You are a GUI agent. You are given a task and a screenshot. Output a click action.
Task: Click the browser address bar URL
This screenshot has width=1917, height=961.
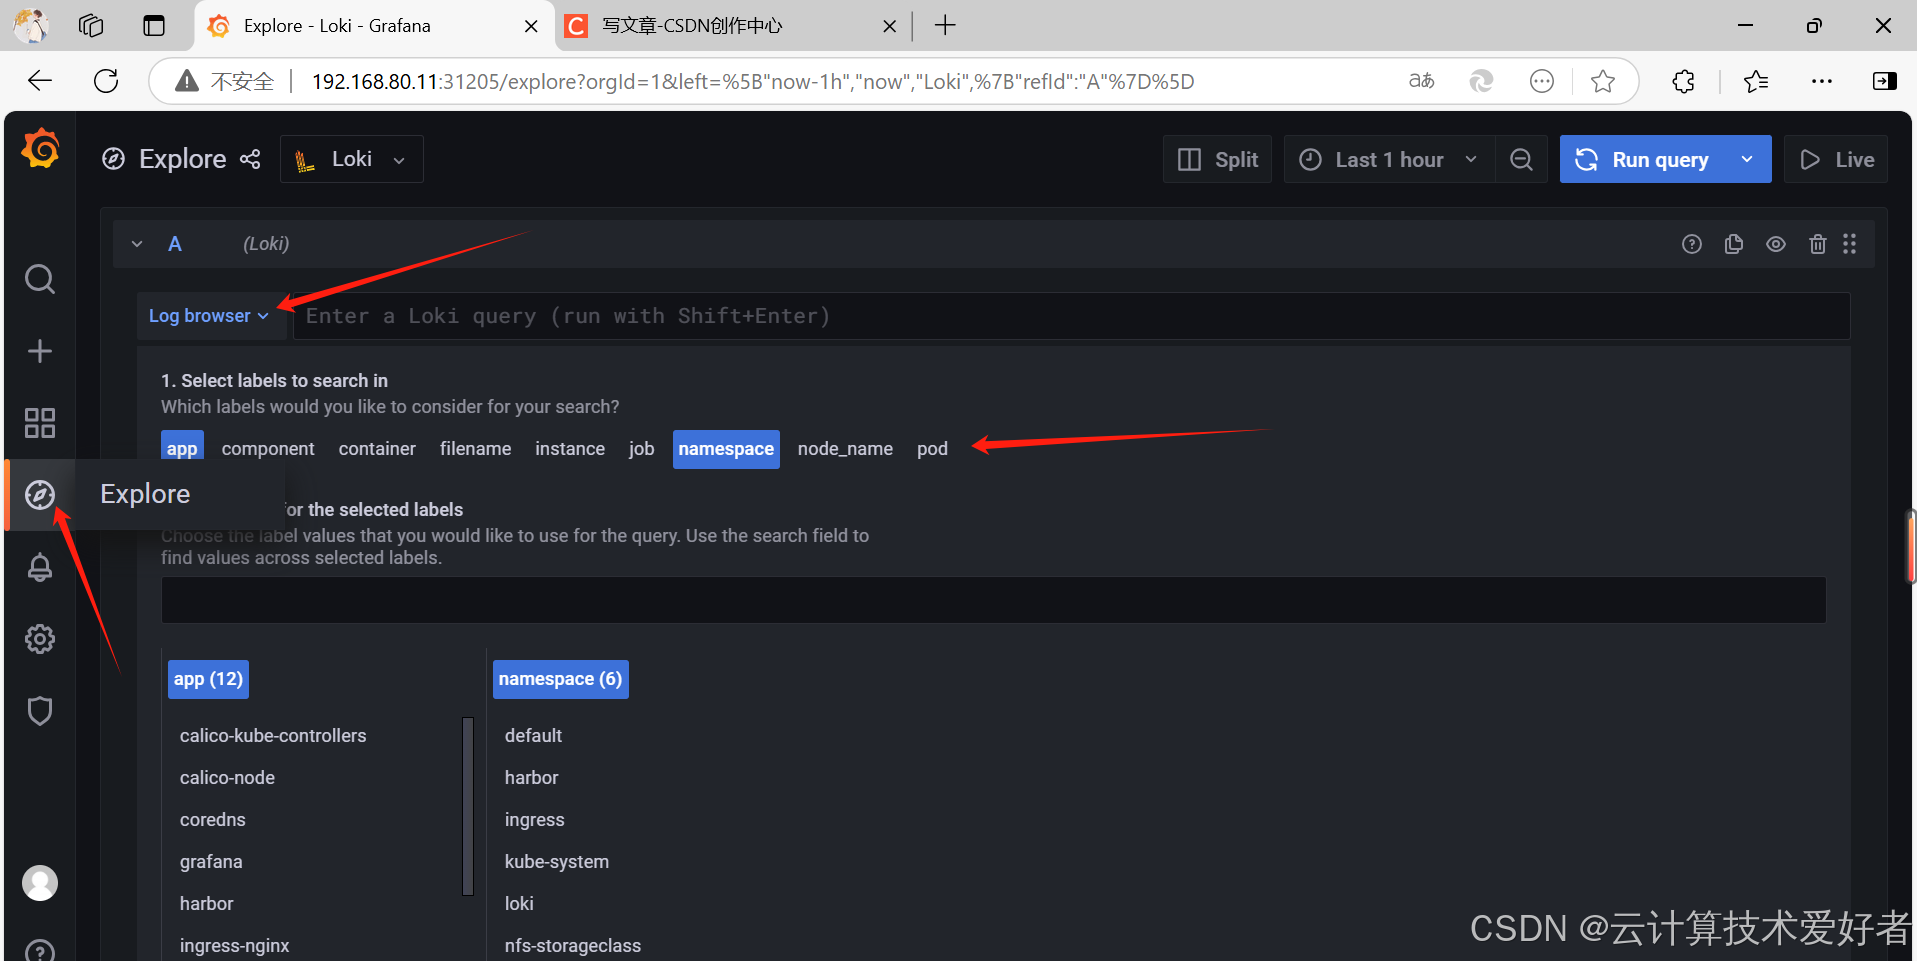point(753,81)
